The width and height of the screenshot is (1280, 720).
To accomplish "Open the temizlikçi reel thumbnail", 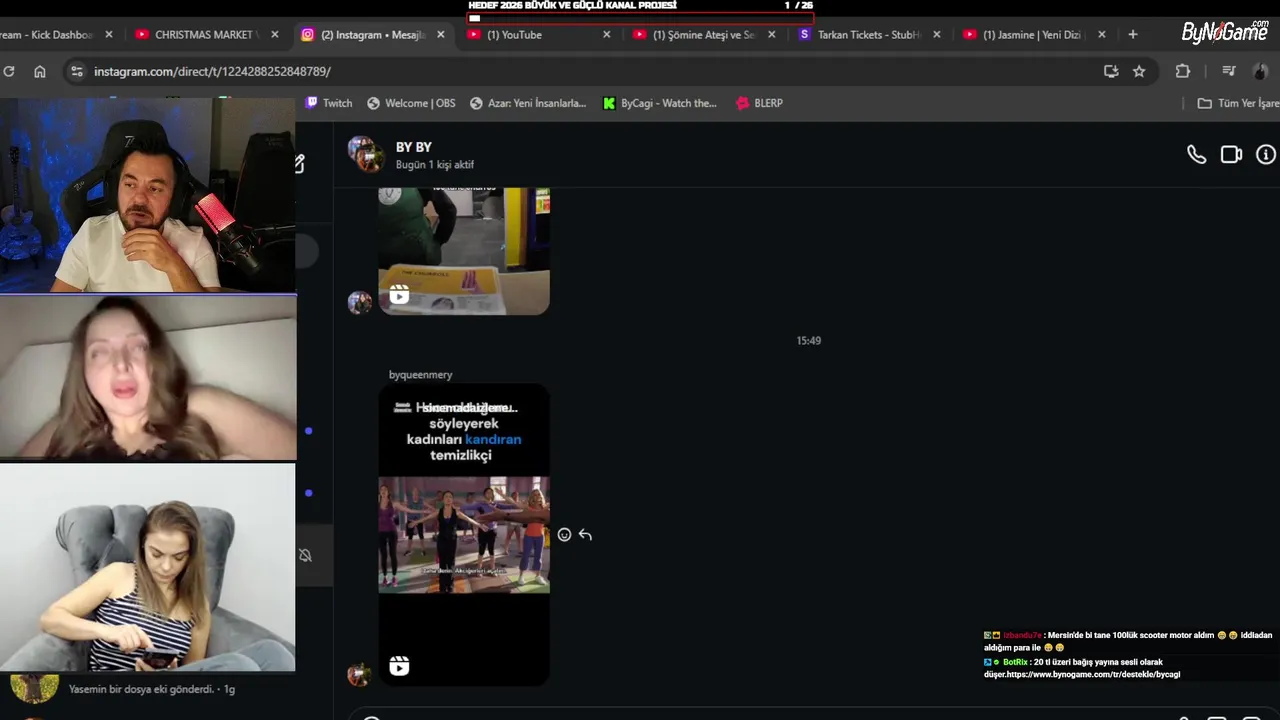I will click(464, 535).
